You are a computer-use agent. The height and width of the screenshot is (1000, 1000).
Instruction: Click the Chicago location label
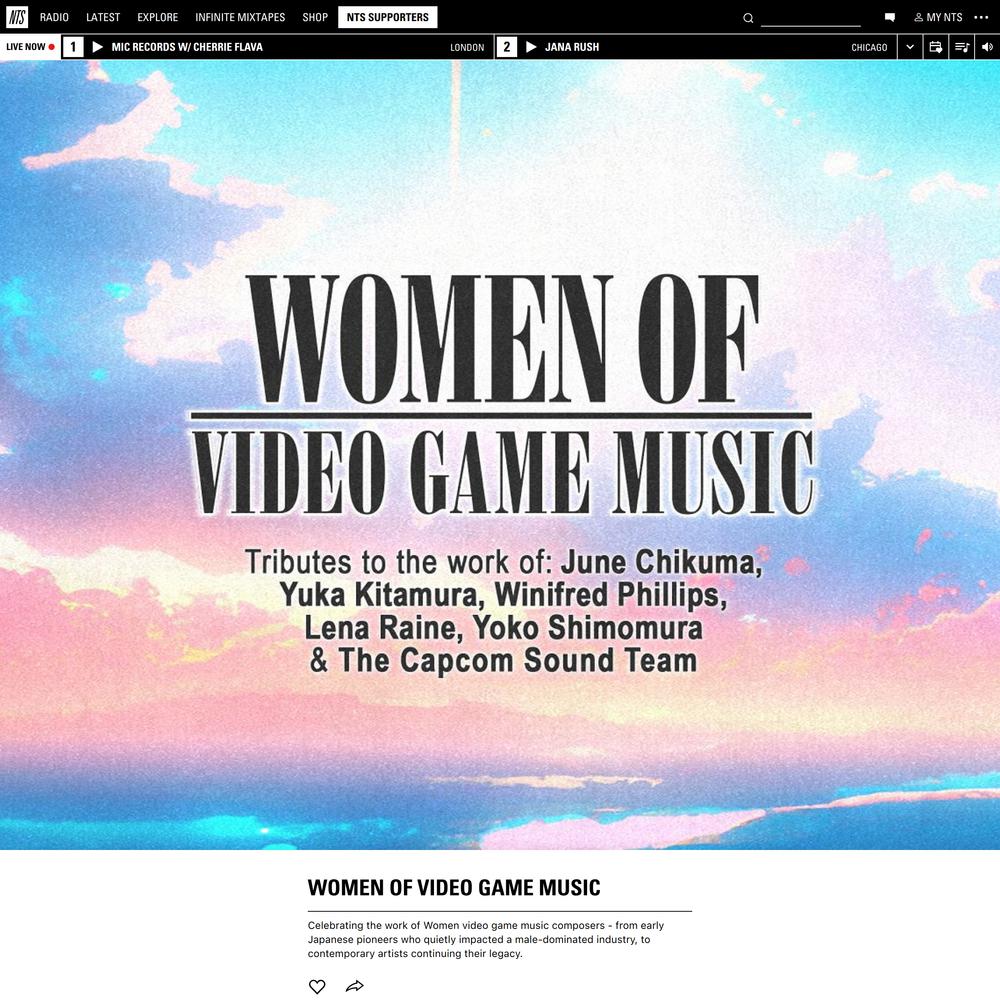869,47
